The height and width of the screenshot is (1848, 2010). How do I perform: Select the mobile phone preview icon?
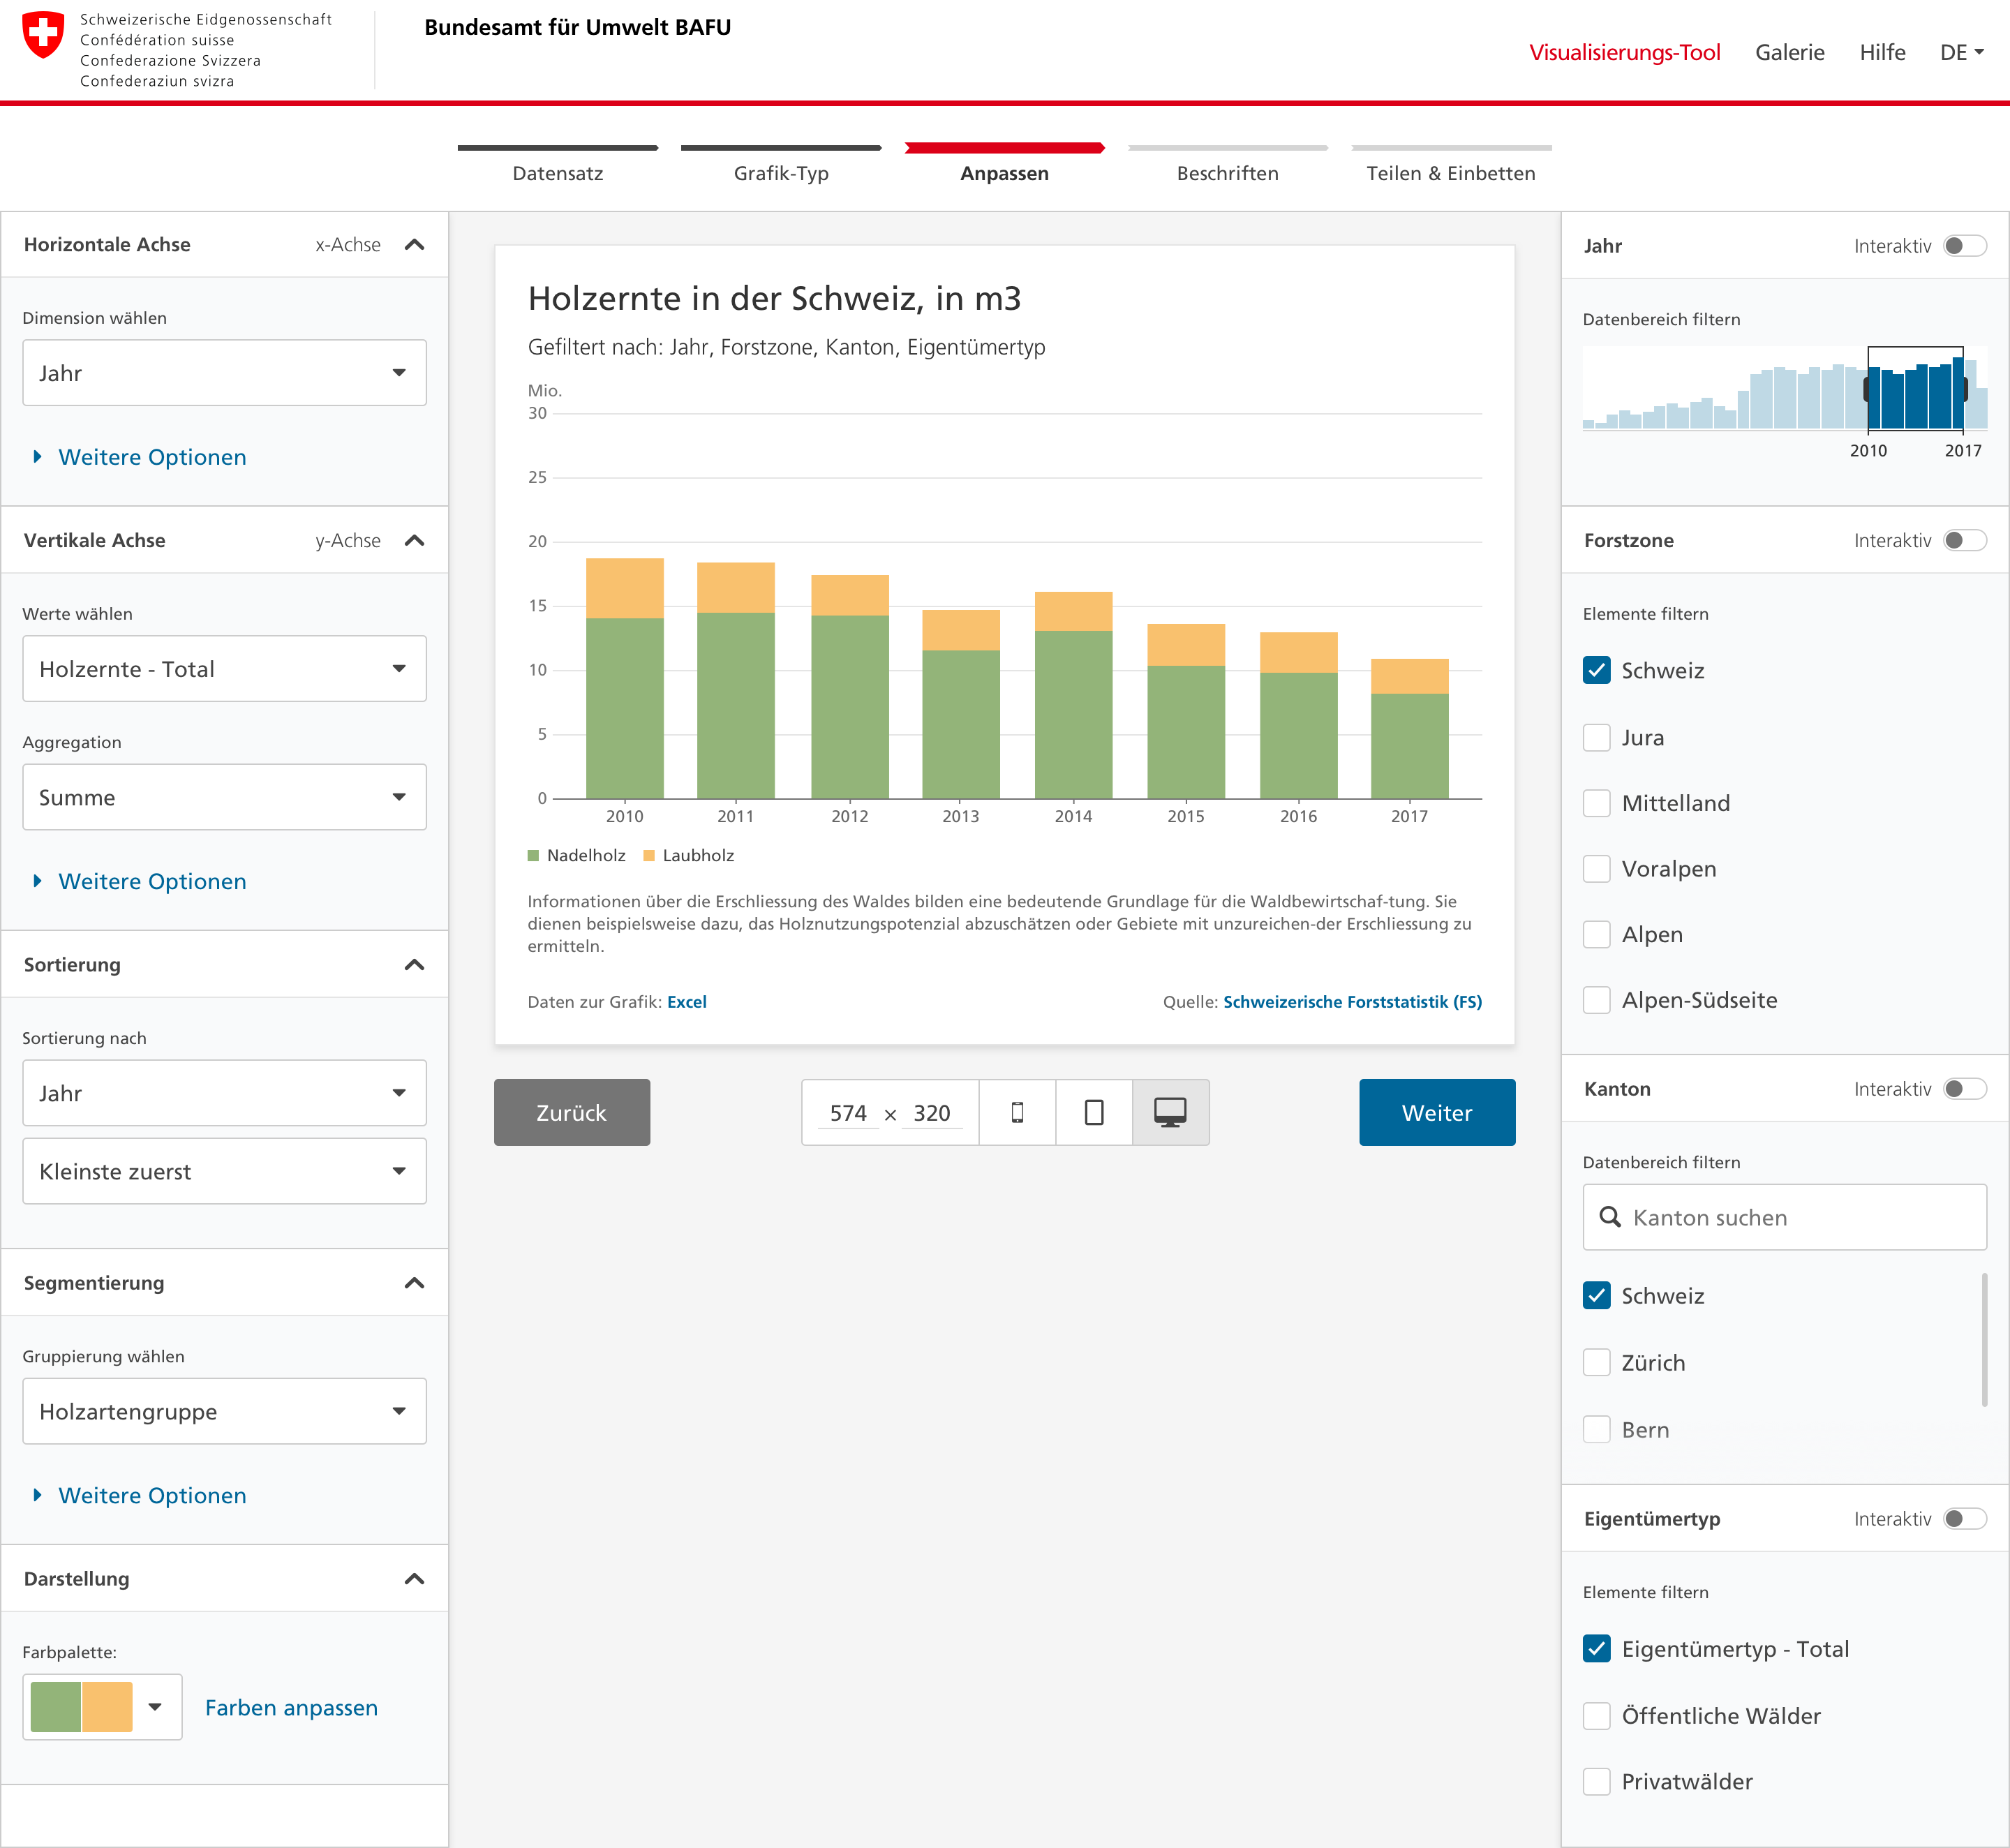tap(1017, 1112)
